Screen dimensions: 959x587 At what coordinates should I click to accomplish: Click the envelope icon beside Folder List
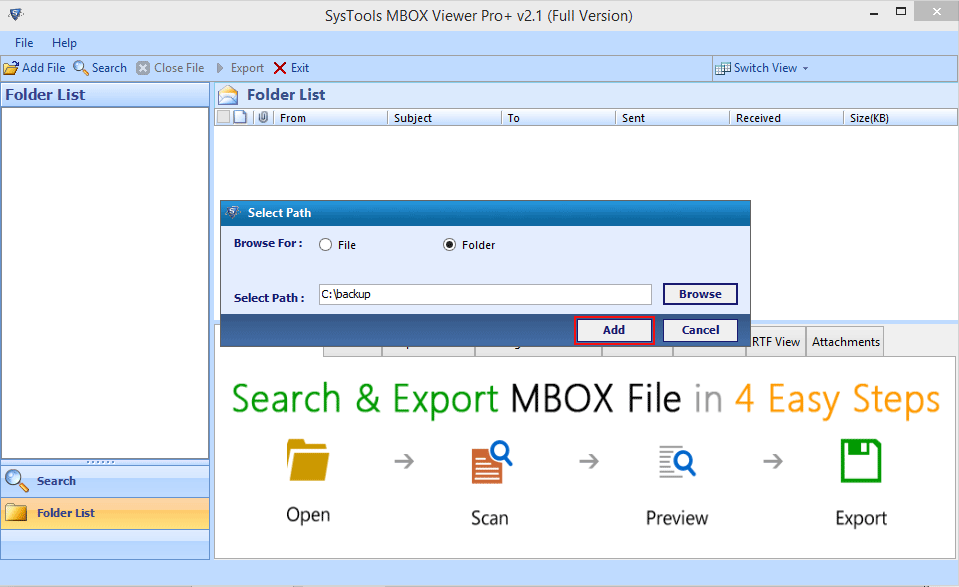click(228, 95)
